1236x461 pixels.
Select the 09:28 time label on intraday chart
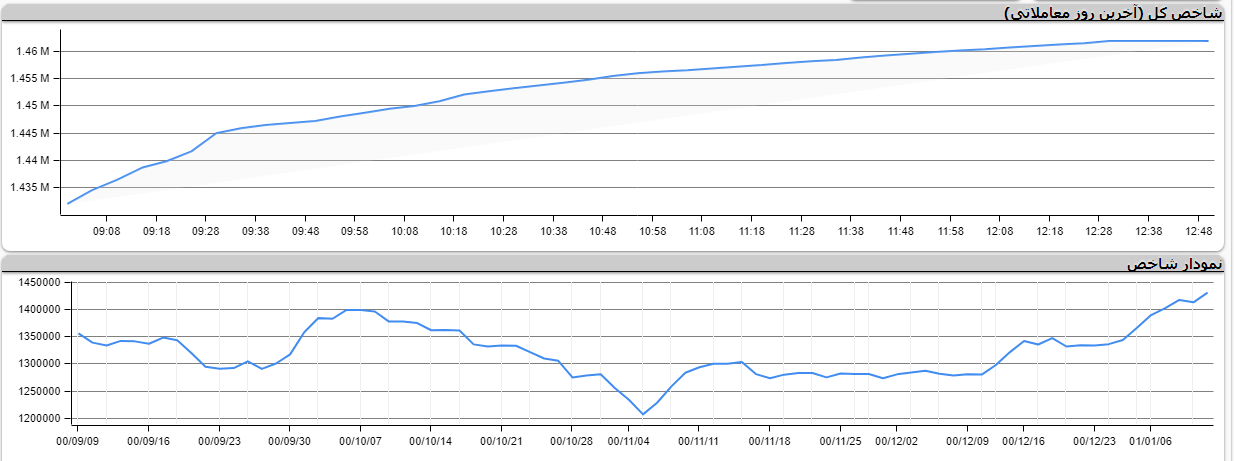(x=205, y=231)
